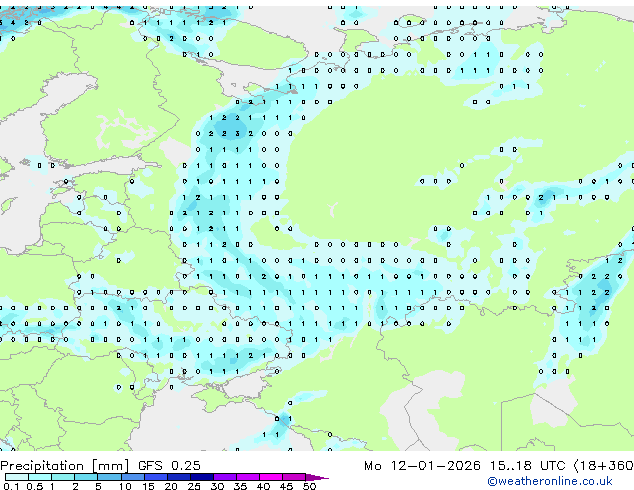Click the 20–25 mm legend color swatch
Image resolution: width=634 pixels, height=490 pixels.
click(179, 477)
